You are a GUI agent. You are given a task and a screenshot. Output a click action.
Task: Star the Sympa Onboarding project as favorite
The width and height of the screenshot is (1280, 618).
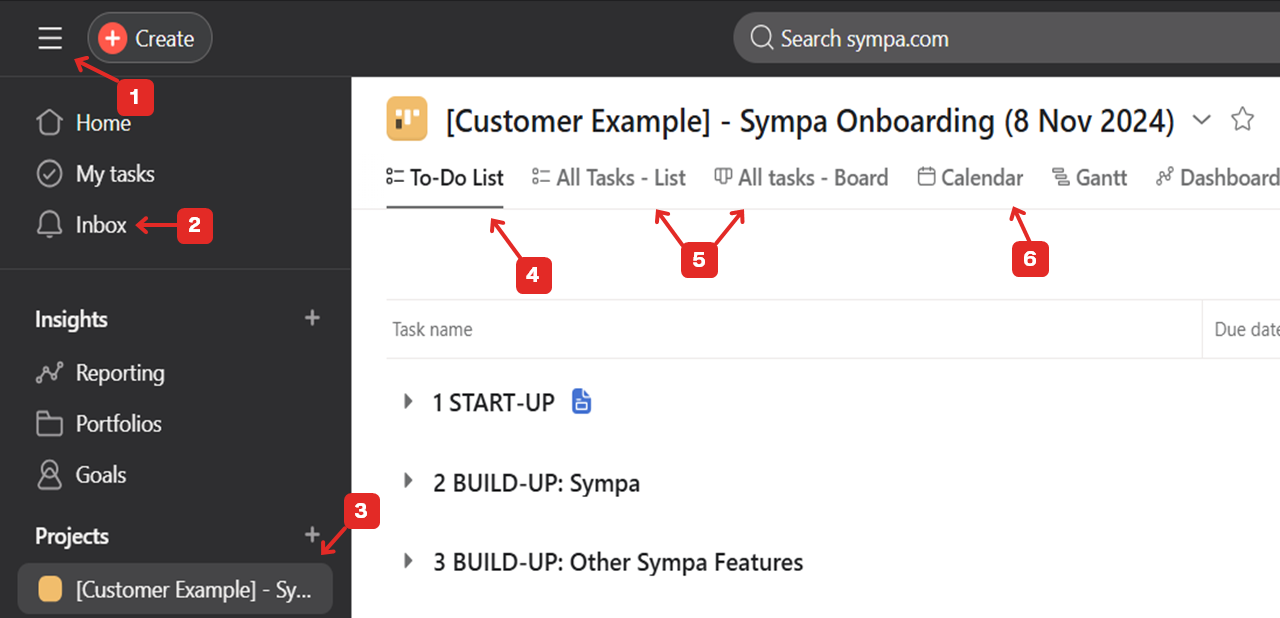[1242, 118]
